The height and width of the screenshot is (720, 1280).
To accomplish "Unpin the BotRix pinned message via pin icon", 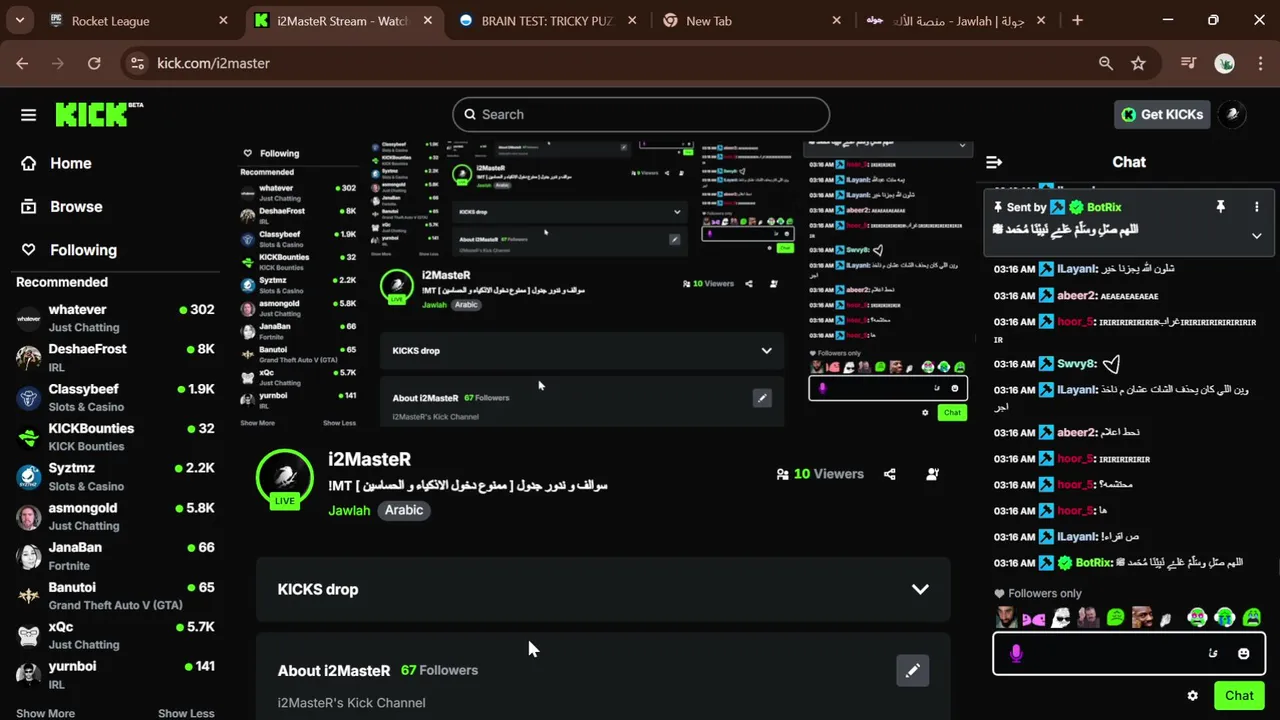I will (x=1220, y=207).
